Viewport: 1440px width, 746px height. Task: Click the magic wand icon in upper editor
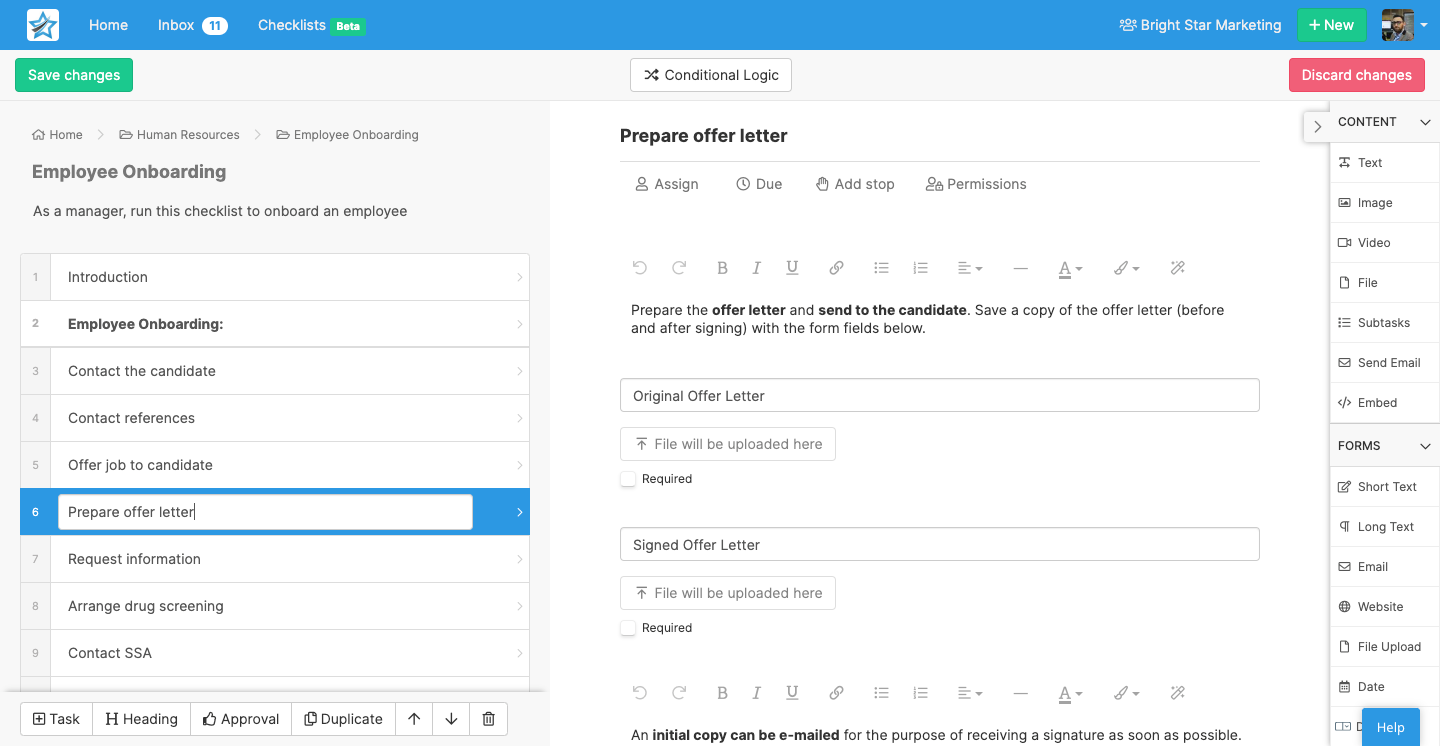[1177, 268]
